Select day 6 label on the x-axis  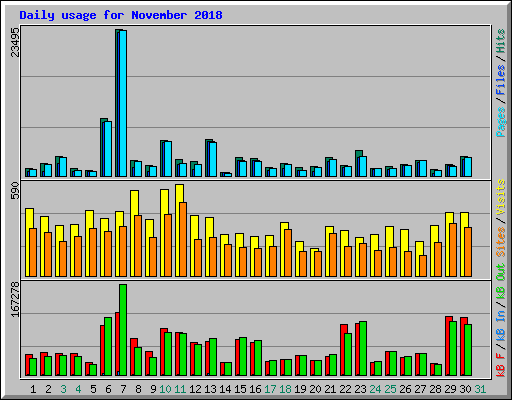[x=108, y=389]
